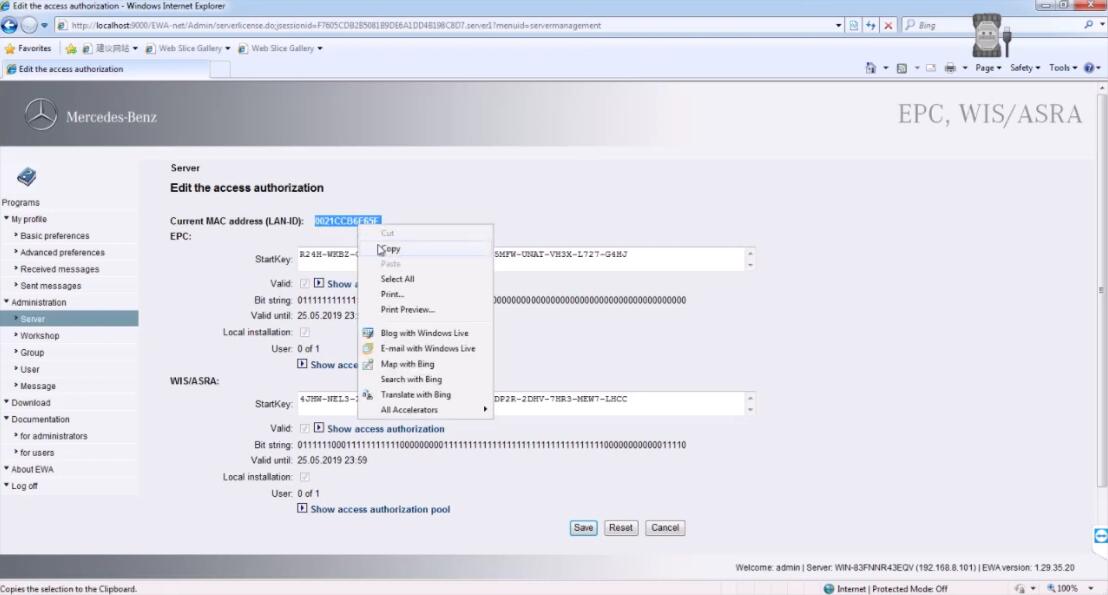
Task: Click the zoom magnifier icon showing 100%
Action: tap(1051, 588)
